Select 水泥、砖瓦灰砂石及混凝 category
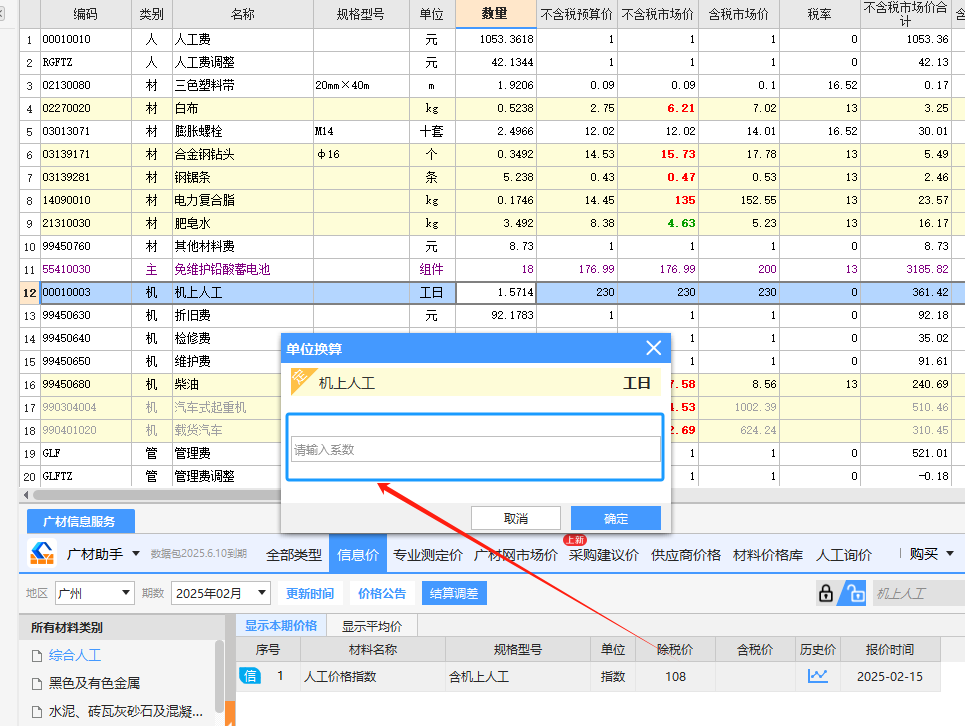 [126, 711]
